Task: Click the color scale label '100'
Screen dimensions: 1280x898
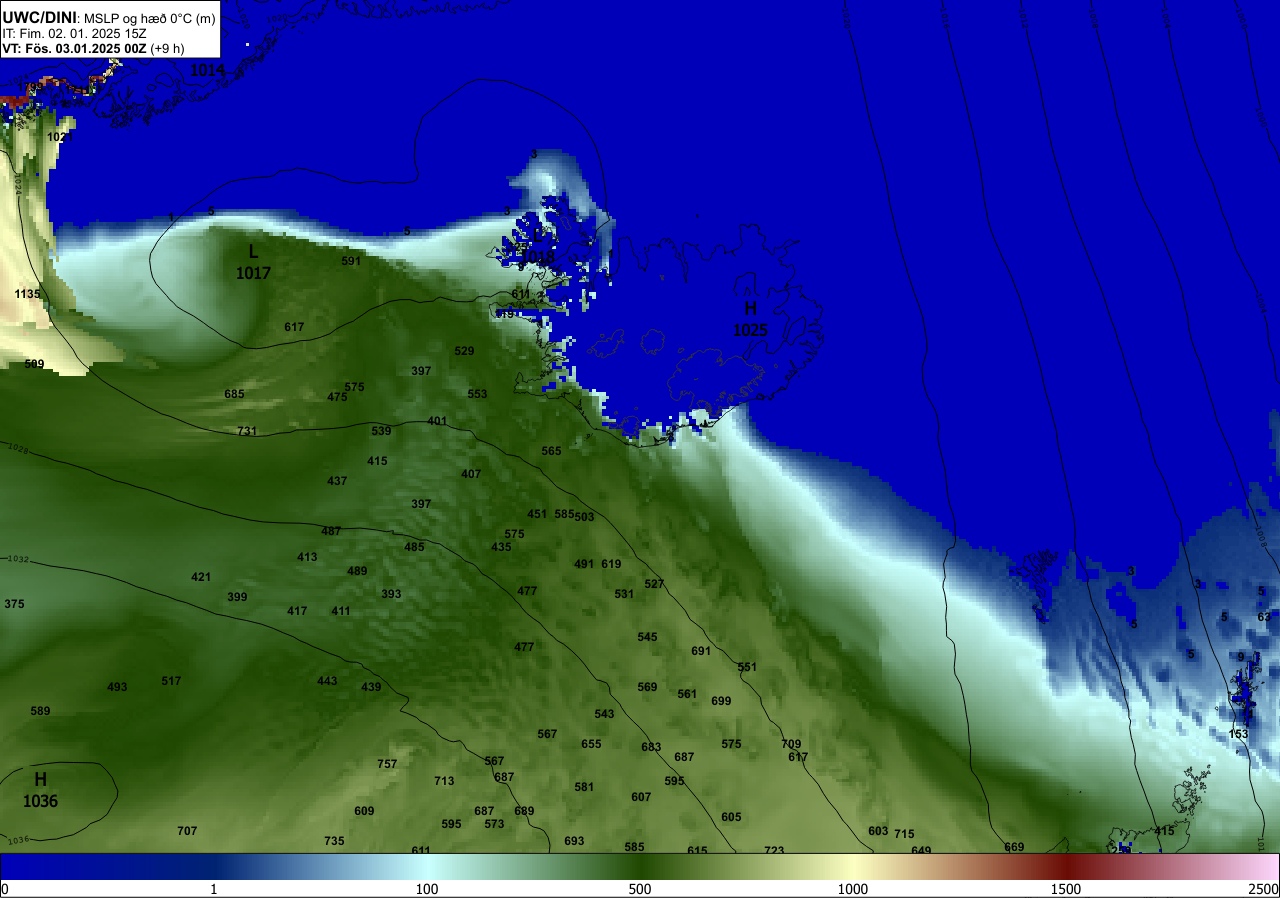Action: pos(427,889)
